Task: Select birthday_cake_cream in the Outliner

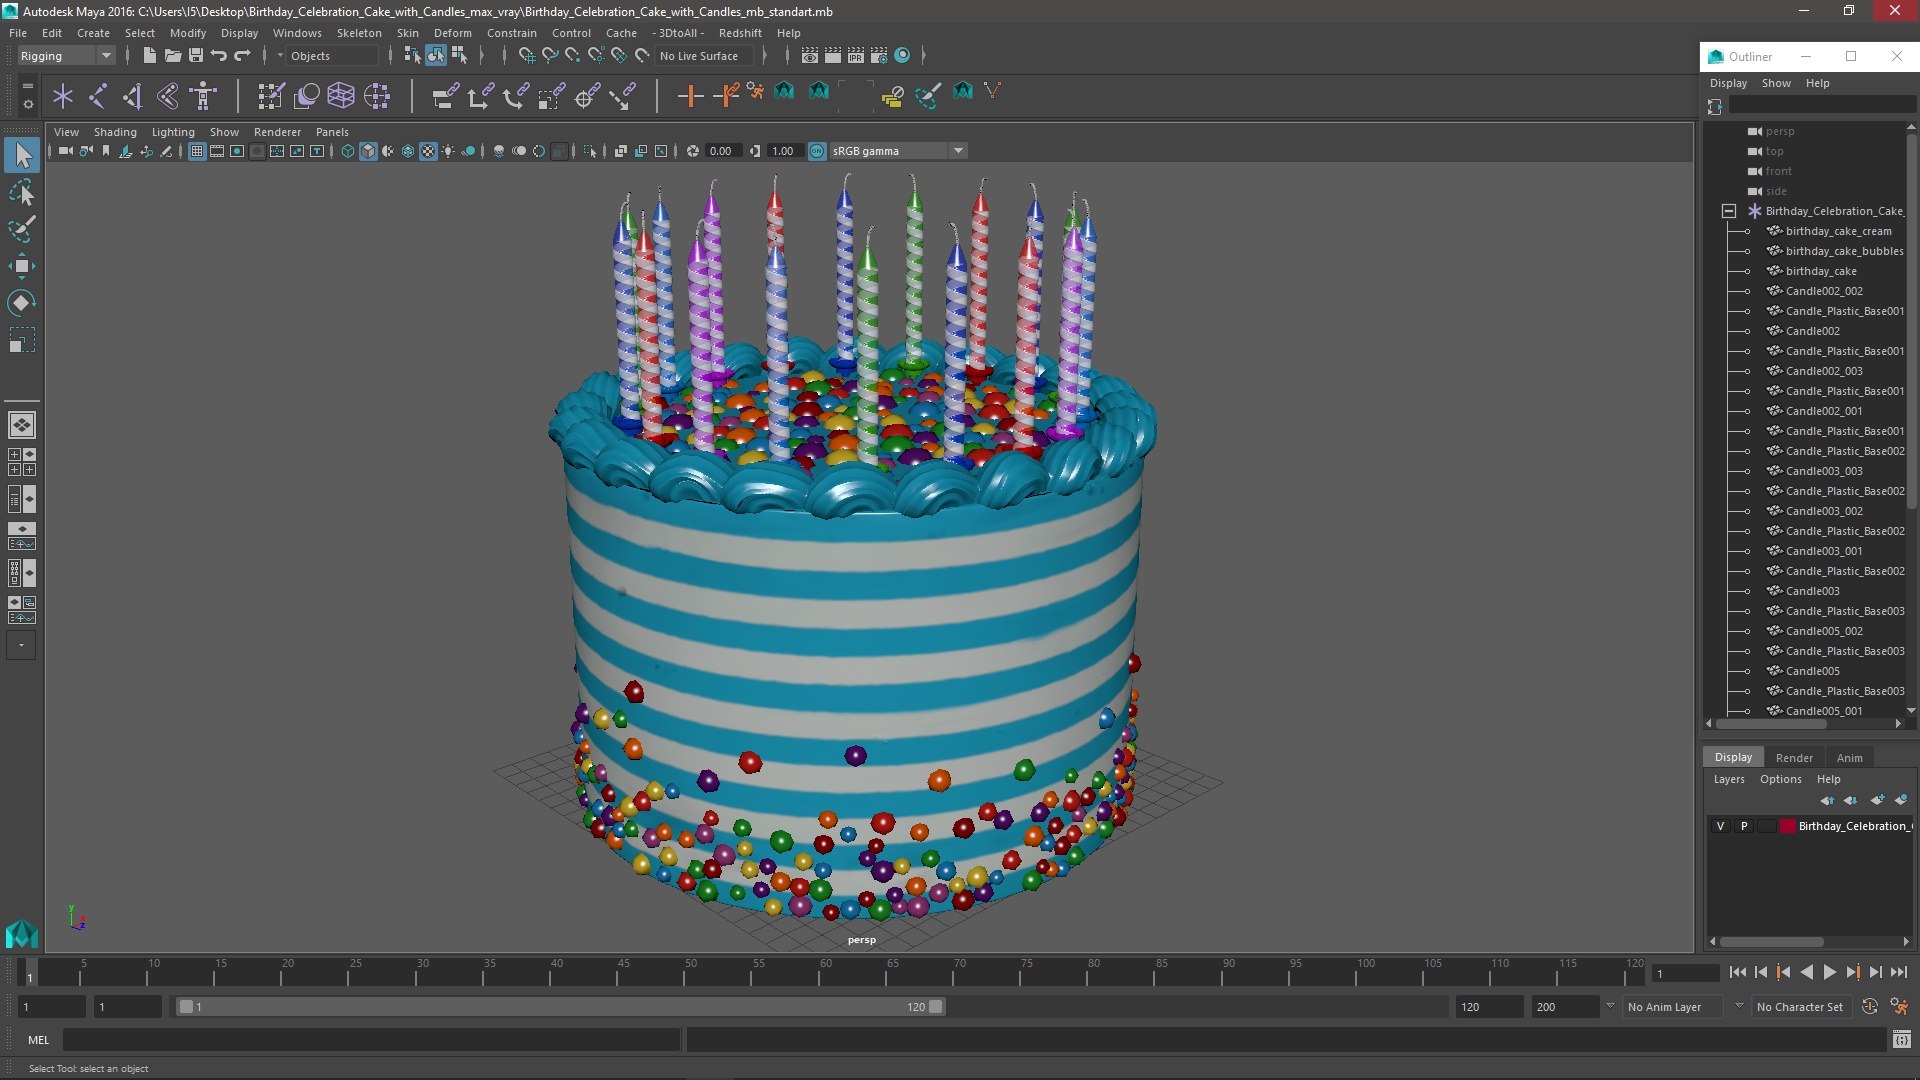Action: coord(1838,231)
